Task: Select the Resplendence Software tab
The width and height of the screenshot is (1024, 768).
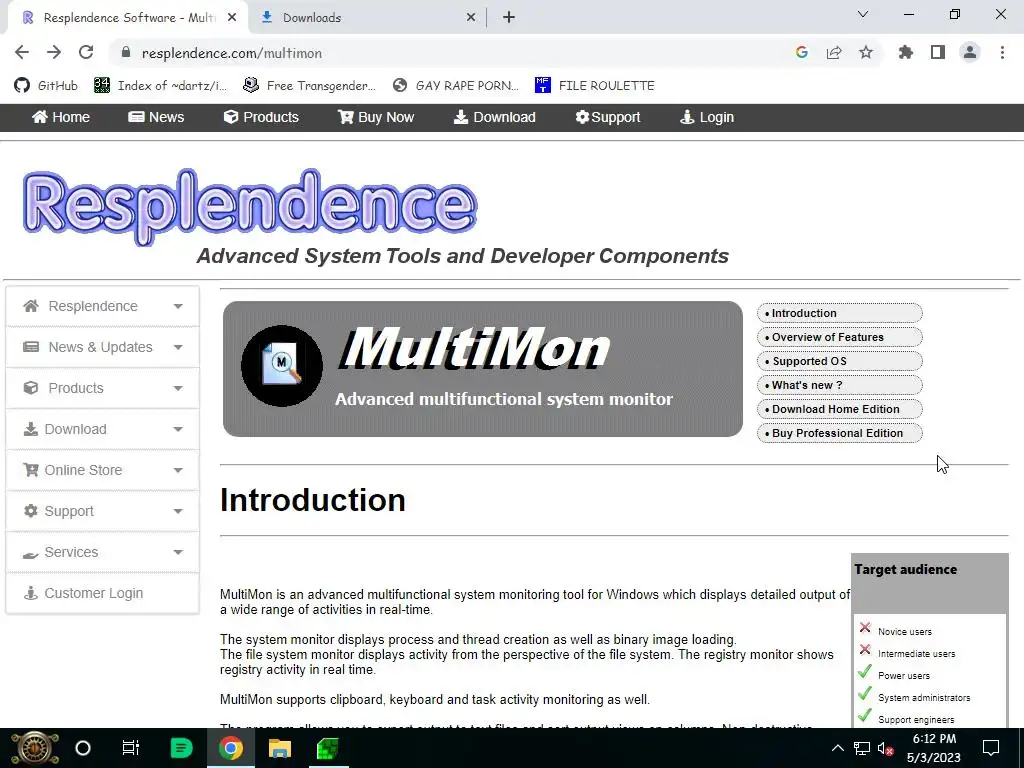Action: click(128, 18)
